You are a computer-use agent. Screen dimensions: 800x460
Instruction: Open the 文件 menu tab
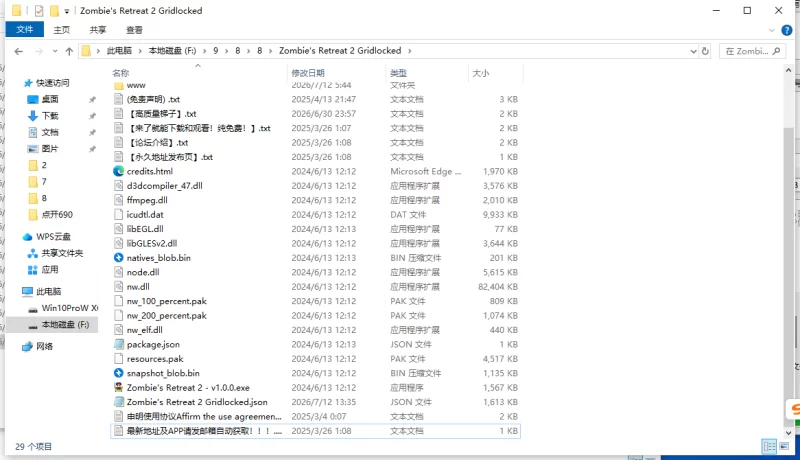[x=24, y=30]
